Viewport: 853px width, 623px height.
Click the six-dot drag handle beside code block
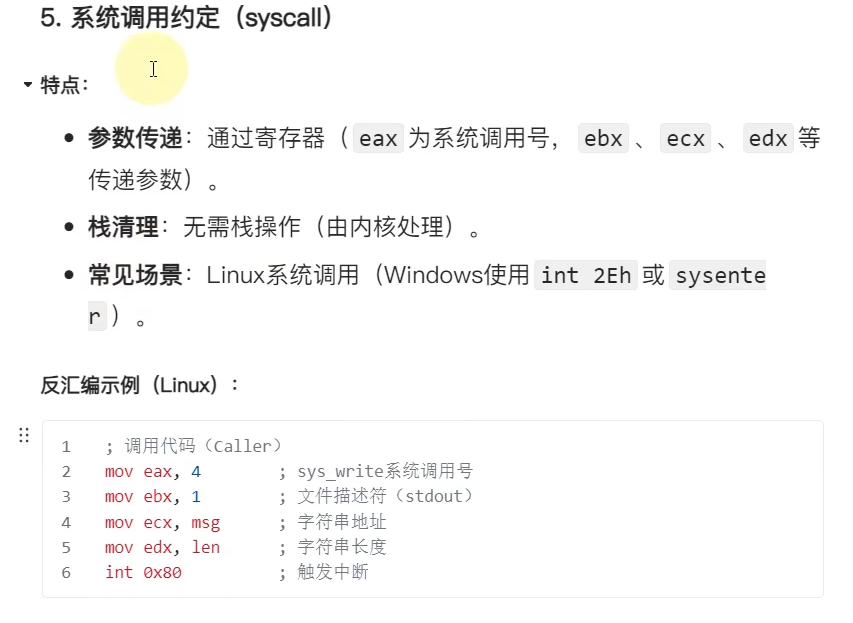tap(24, 435)
